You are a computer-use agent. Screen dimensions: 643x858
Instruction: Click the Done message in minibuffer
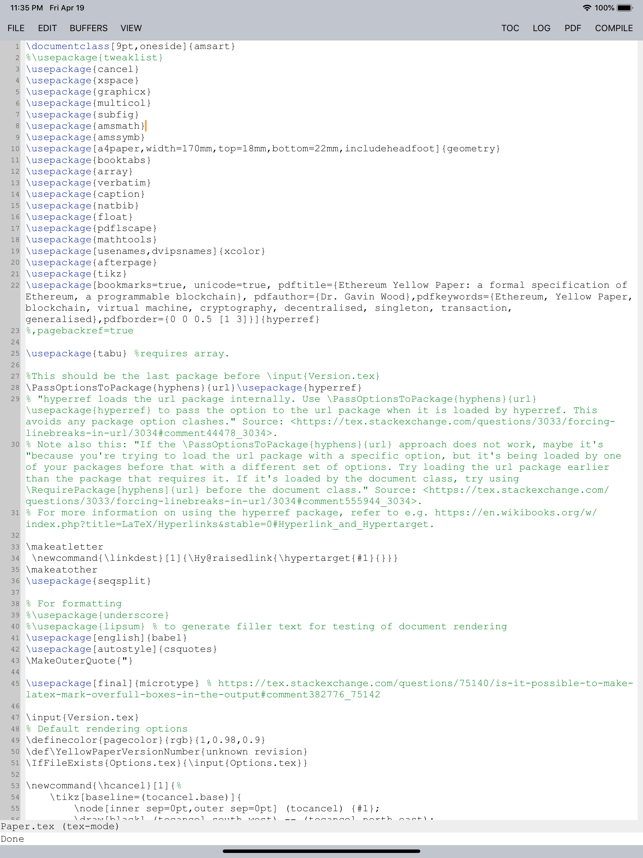point(12,839)
